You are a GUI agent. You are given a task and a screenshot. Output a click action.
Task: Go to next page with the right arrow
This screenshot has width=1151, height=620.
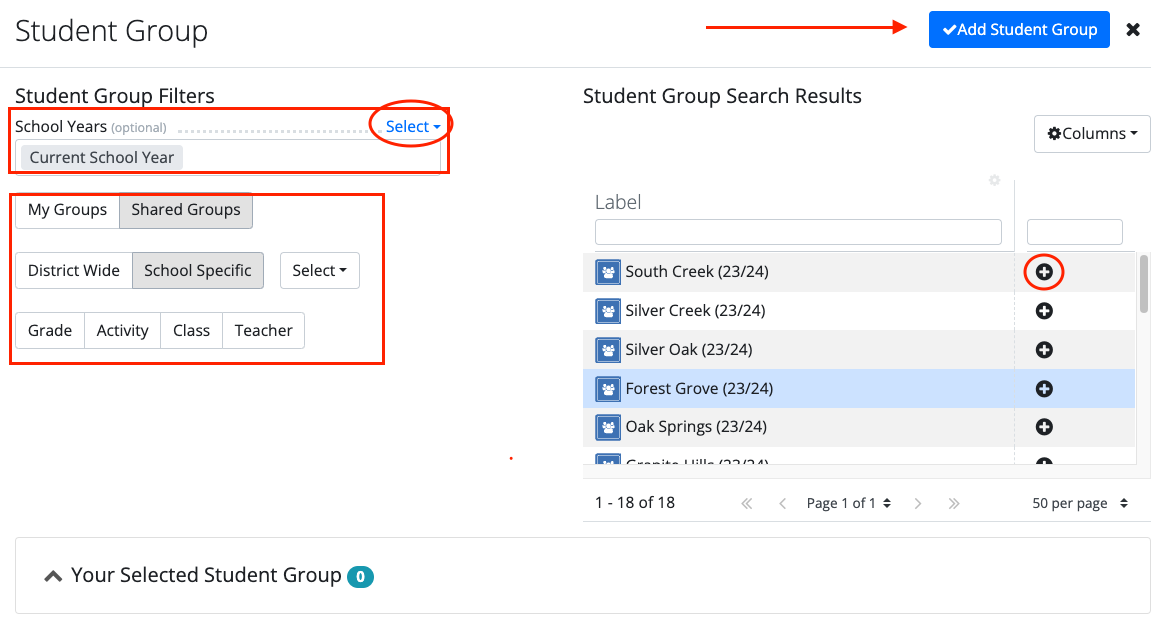pyautogui.click(x=918, y=503)
